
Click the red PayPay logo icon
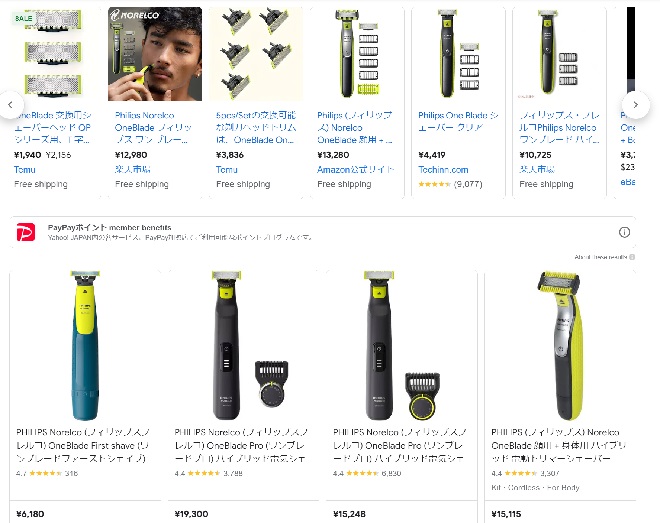click(x=26, y=232)
